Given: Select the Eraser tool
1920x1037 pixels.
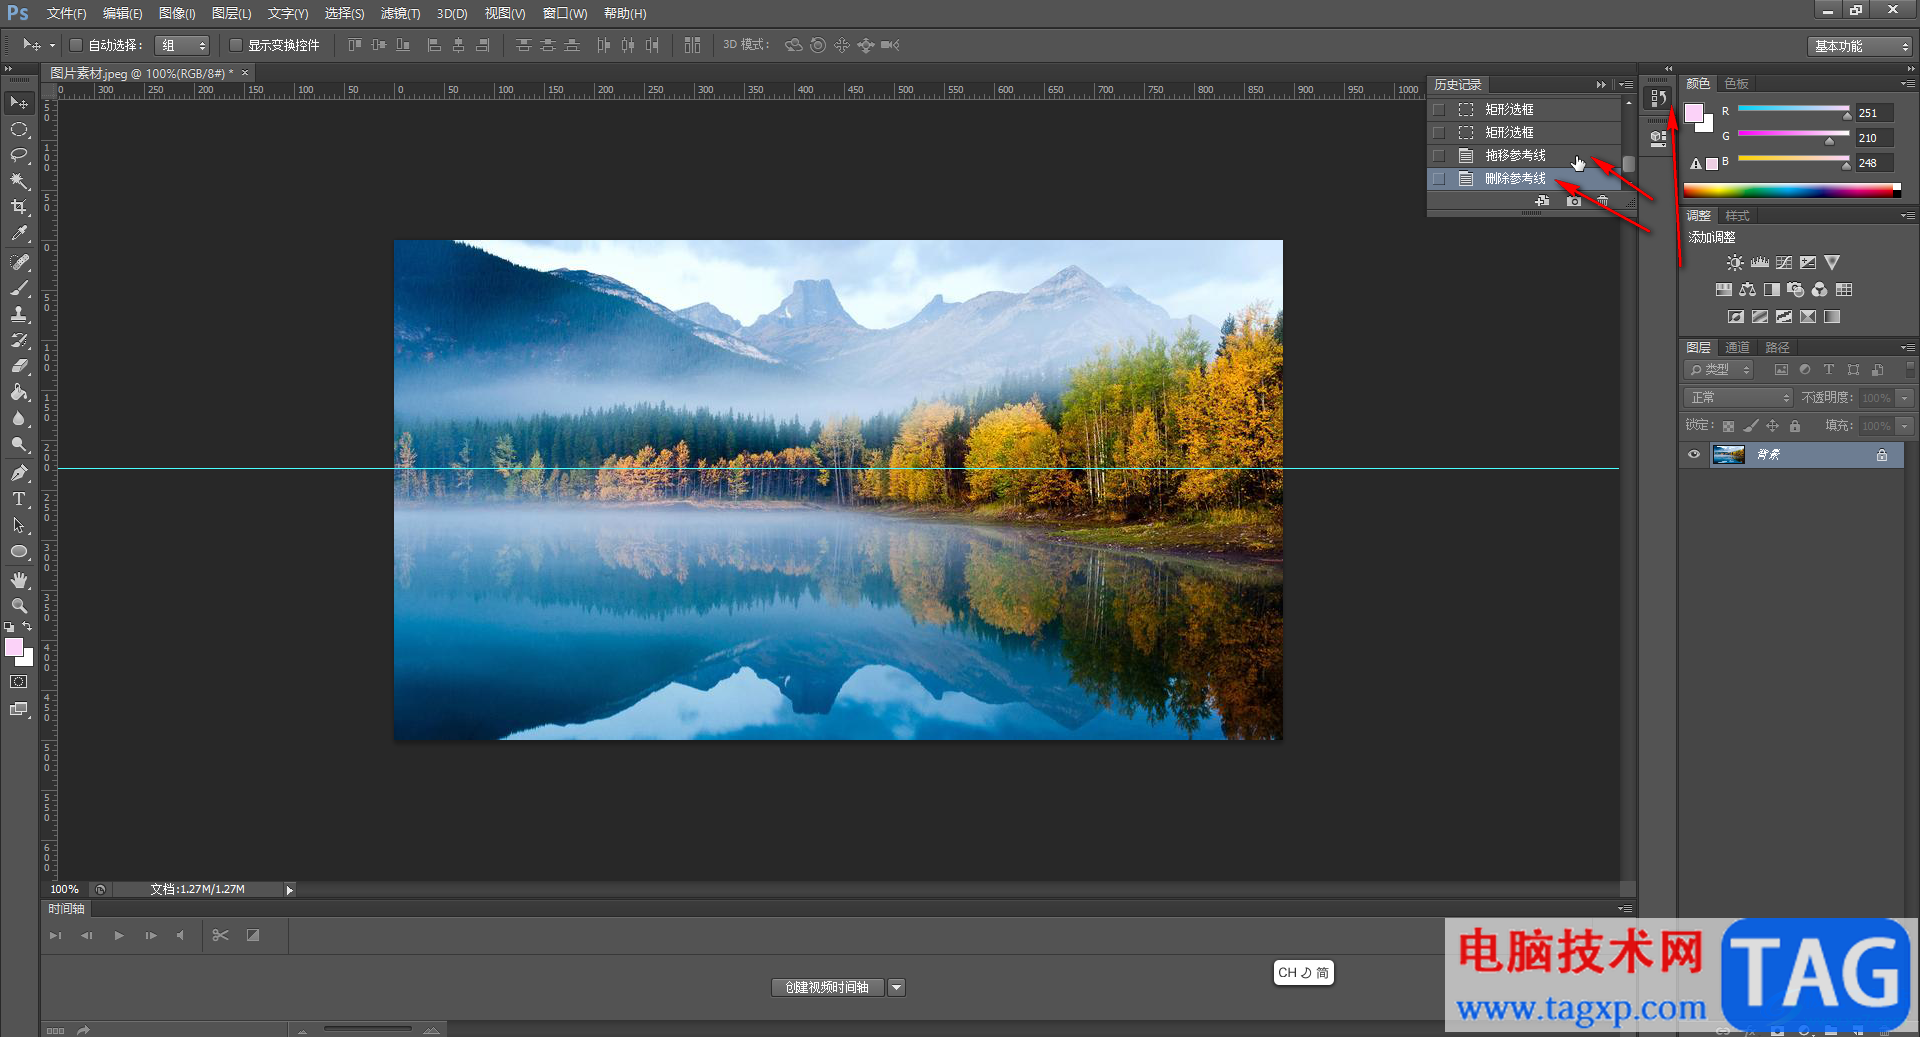Looking at the screenshot, I should pyautogui.click(x=19, y=366).
